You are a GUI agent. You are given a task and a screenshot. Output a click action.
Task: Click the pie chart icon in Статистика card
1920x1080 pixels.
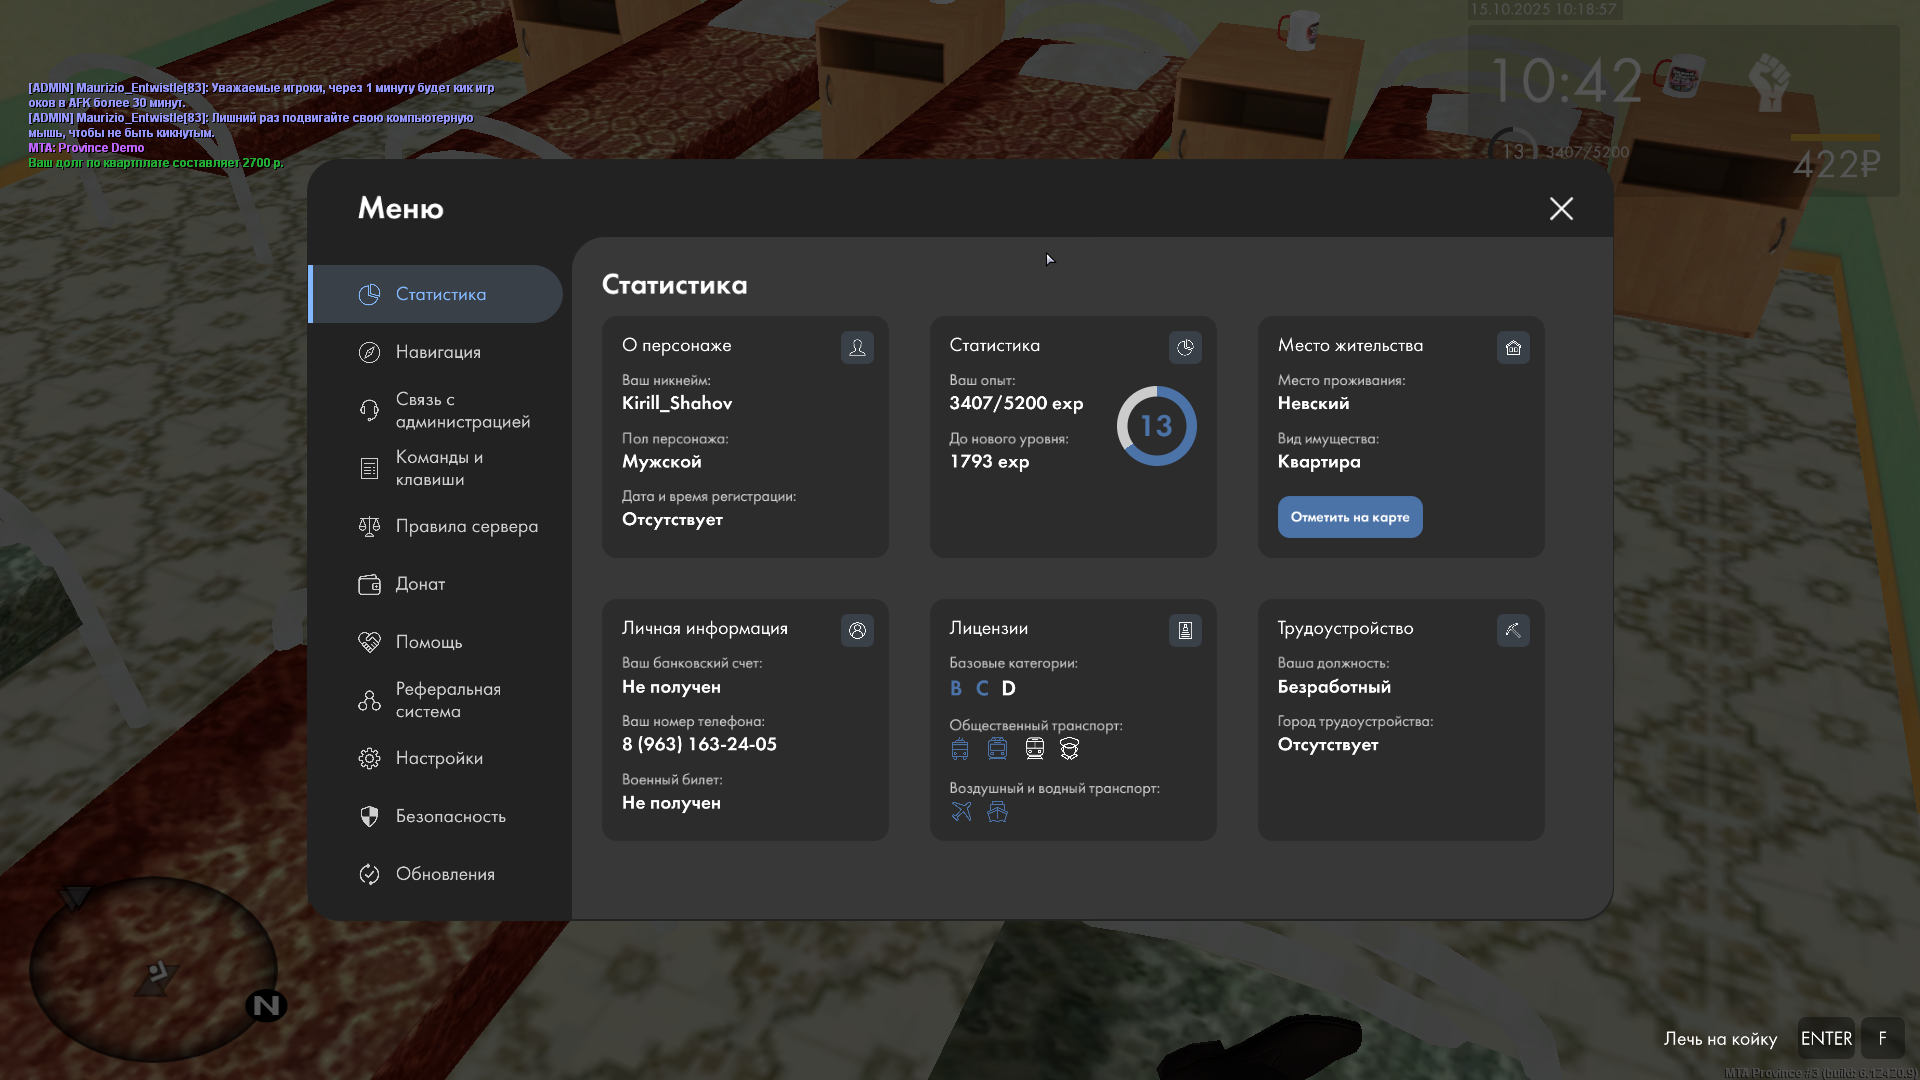(x=1185, y=347)
